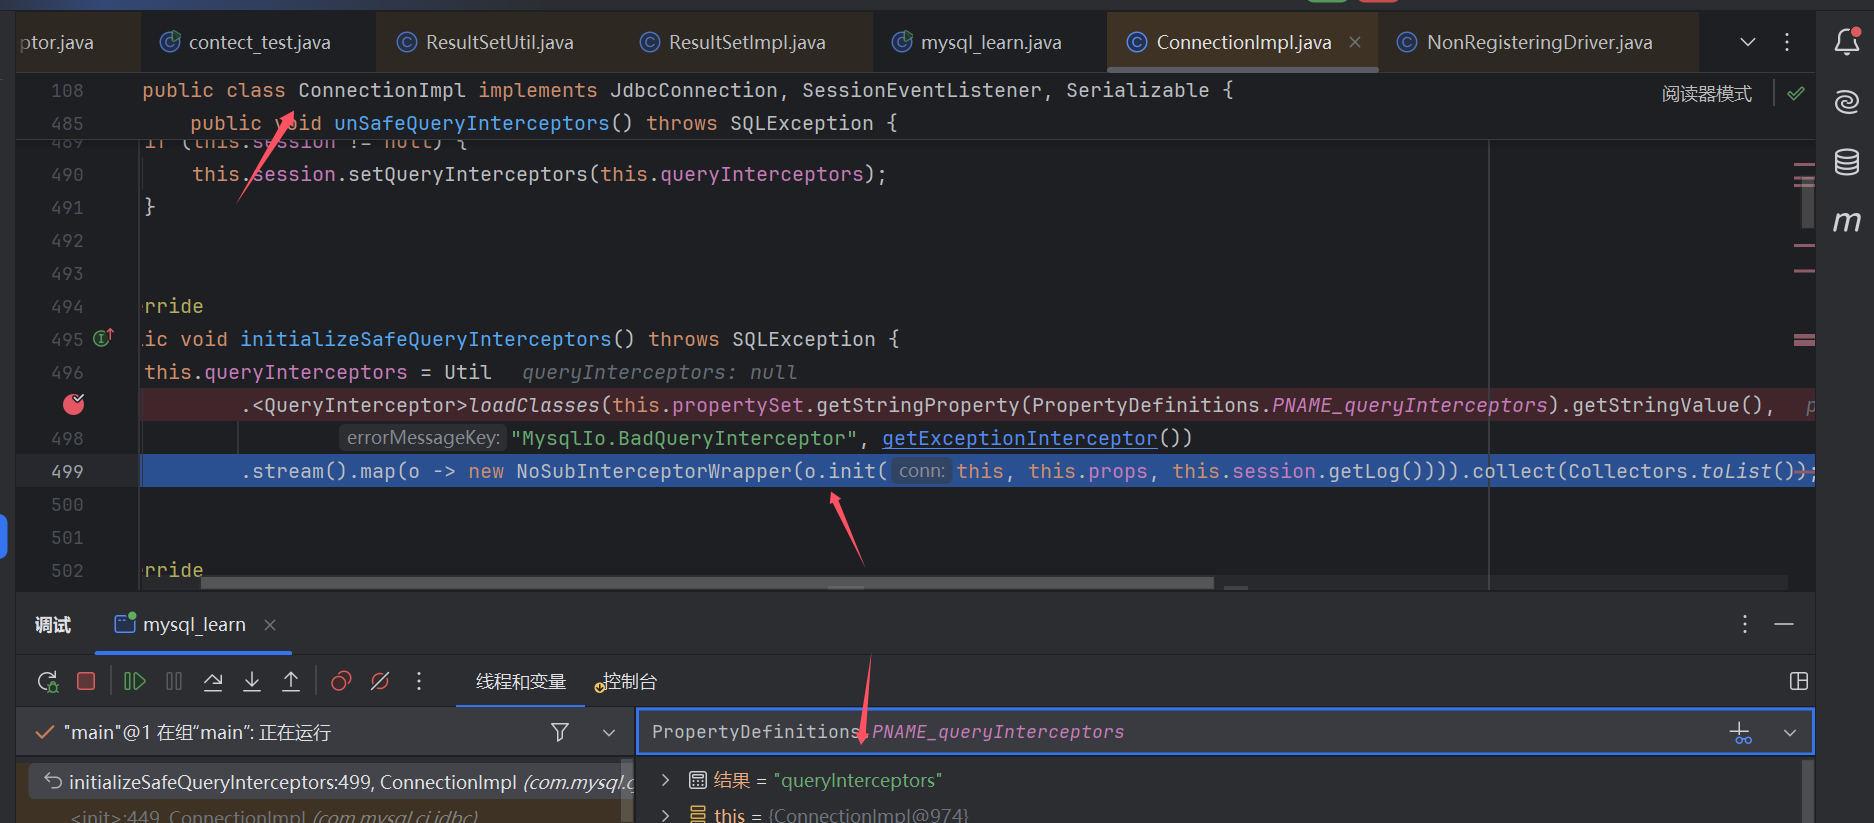Select NonRegisteringDriver.java tab
This screenshot has width=1874, height=823.
1525,42
